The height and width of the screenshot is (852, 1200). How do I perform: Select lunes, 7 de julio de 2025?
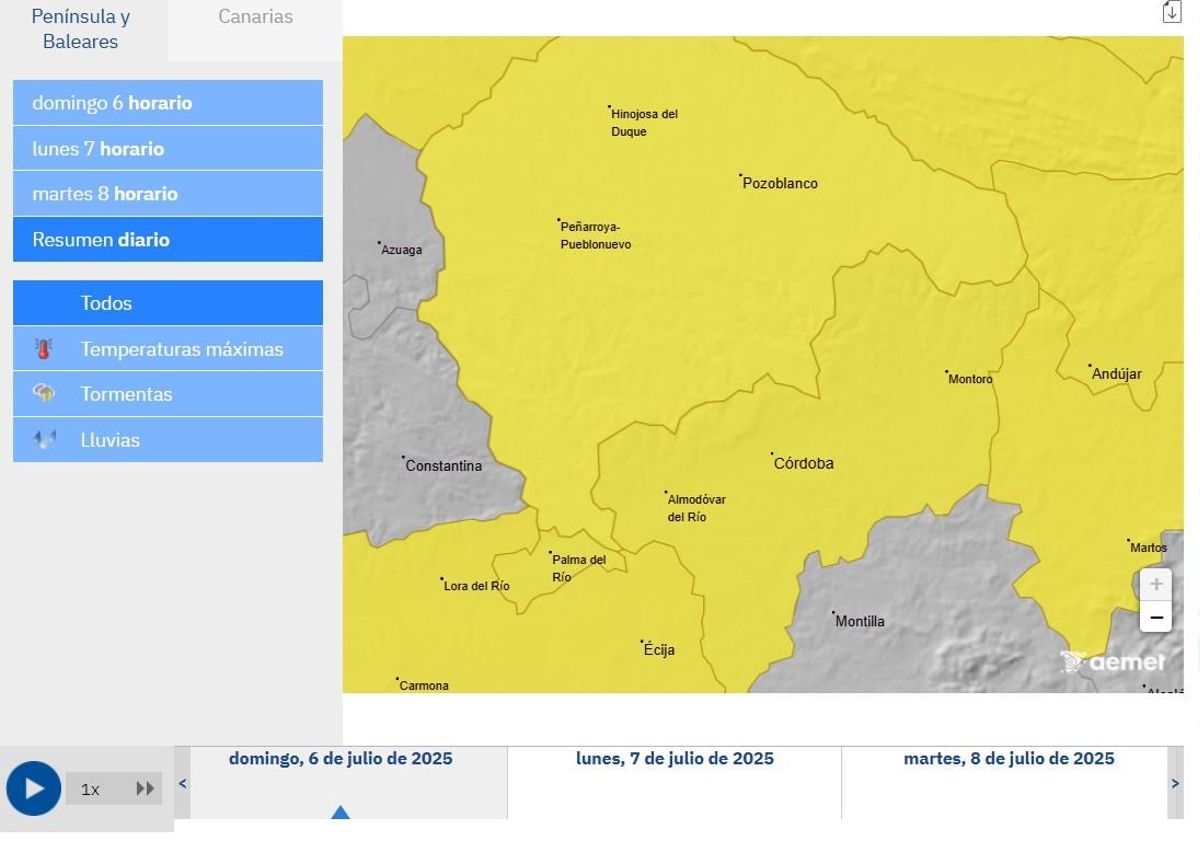675,759
